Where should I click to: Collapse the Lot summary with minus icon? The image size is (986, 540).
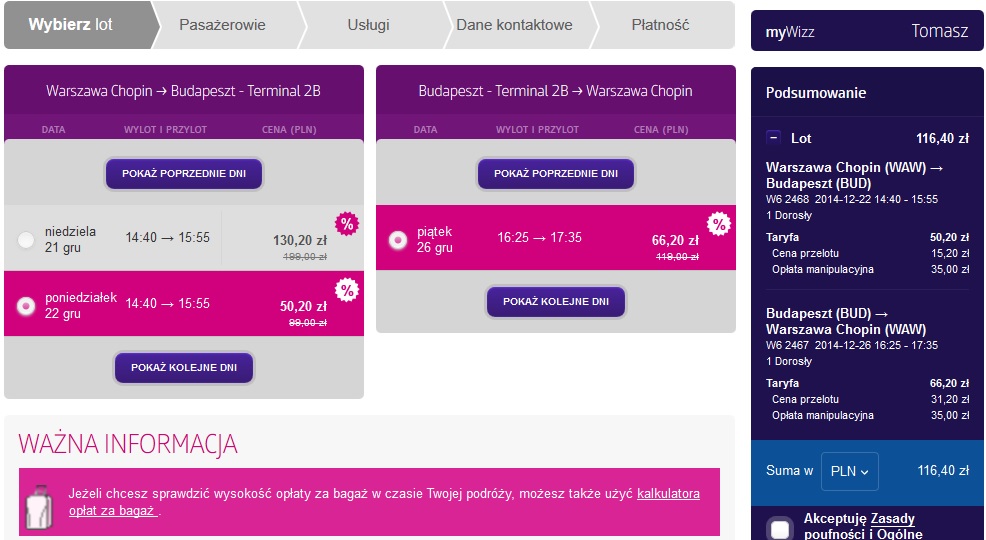tap(773, 138)
